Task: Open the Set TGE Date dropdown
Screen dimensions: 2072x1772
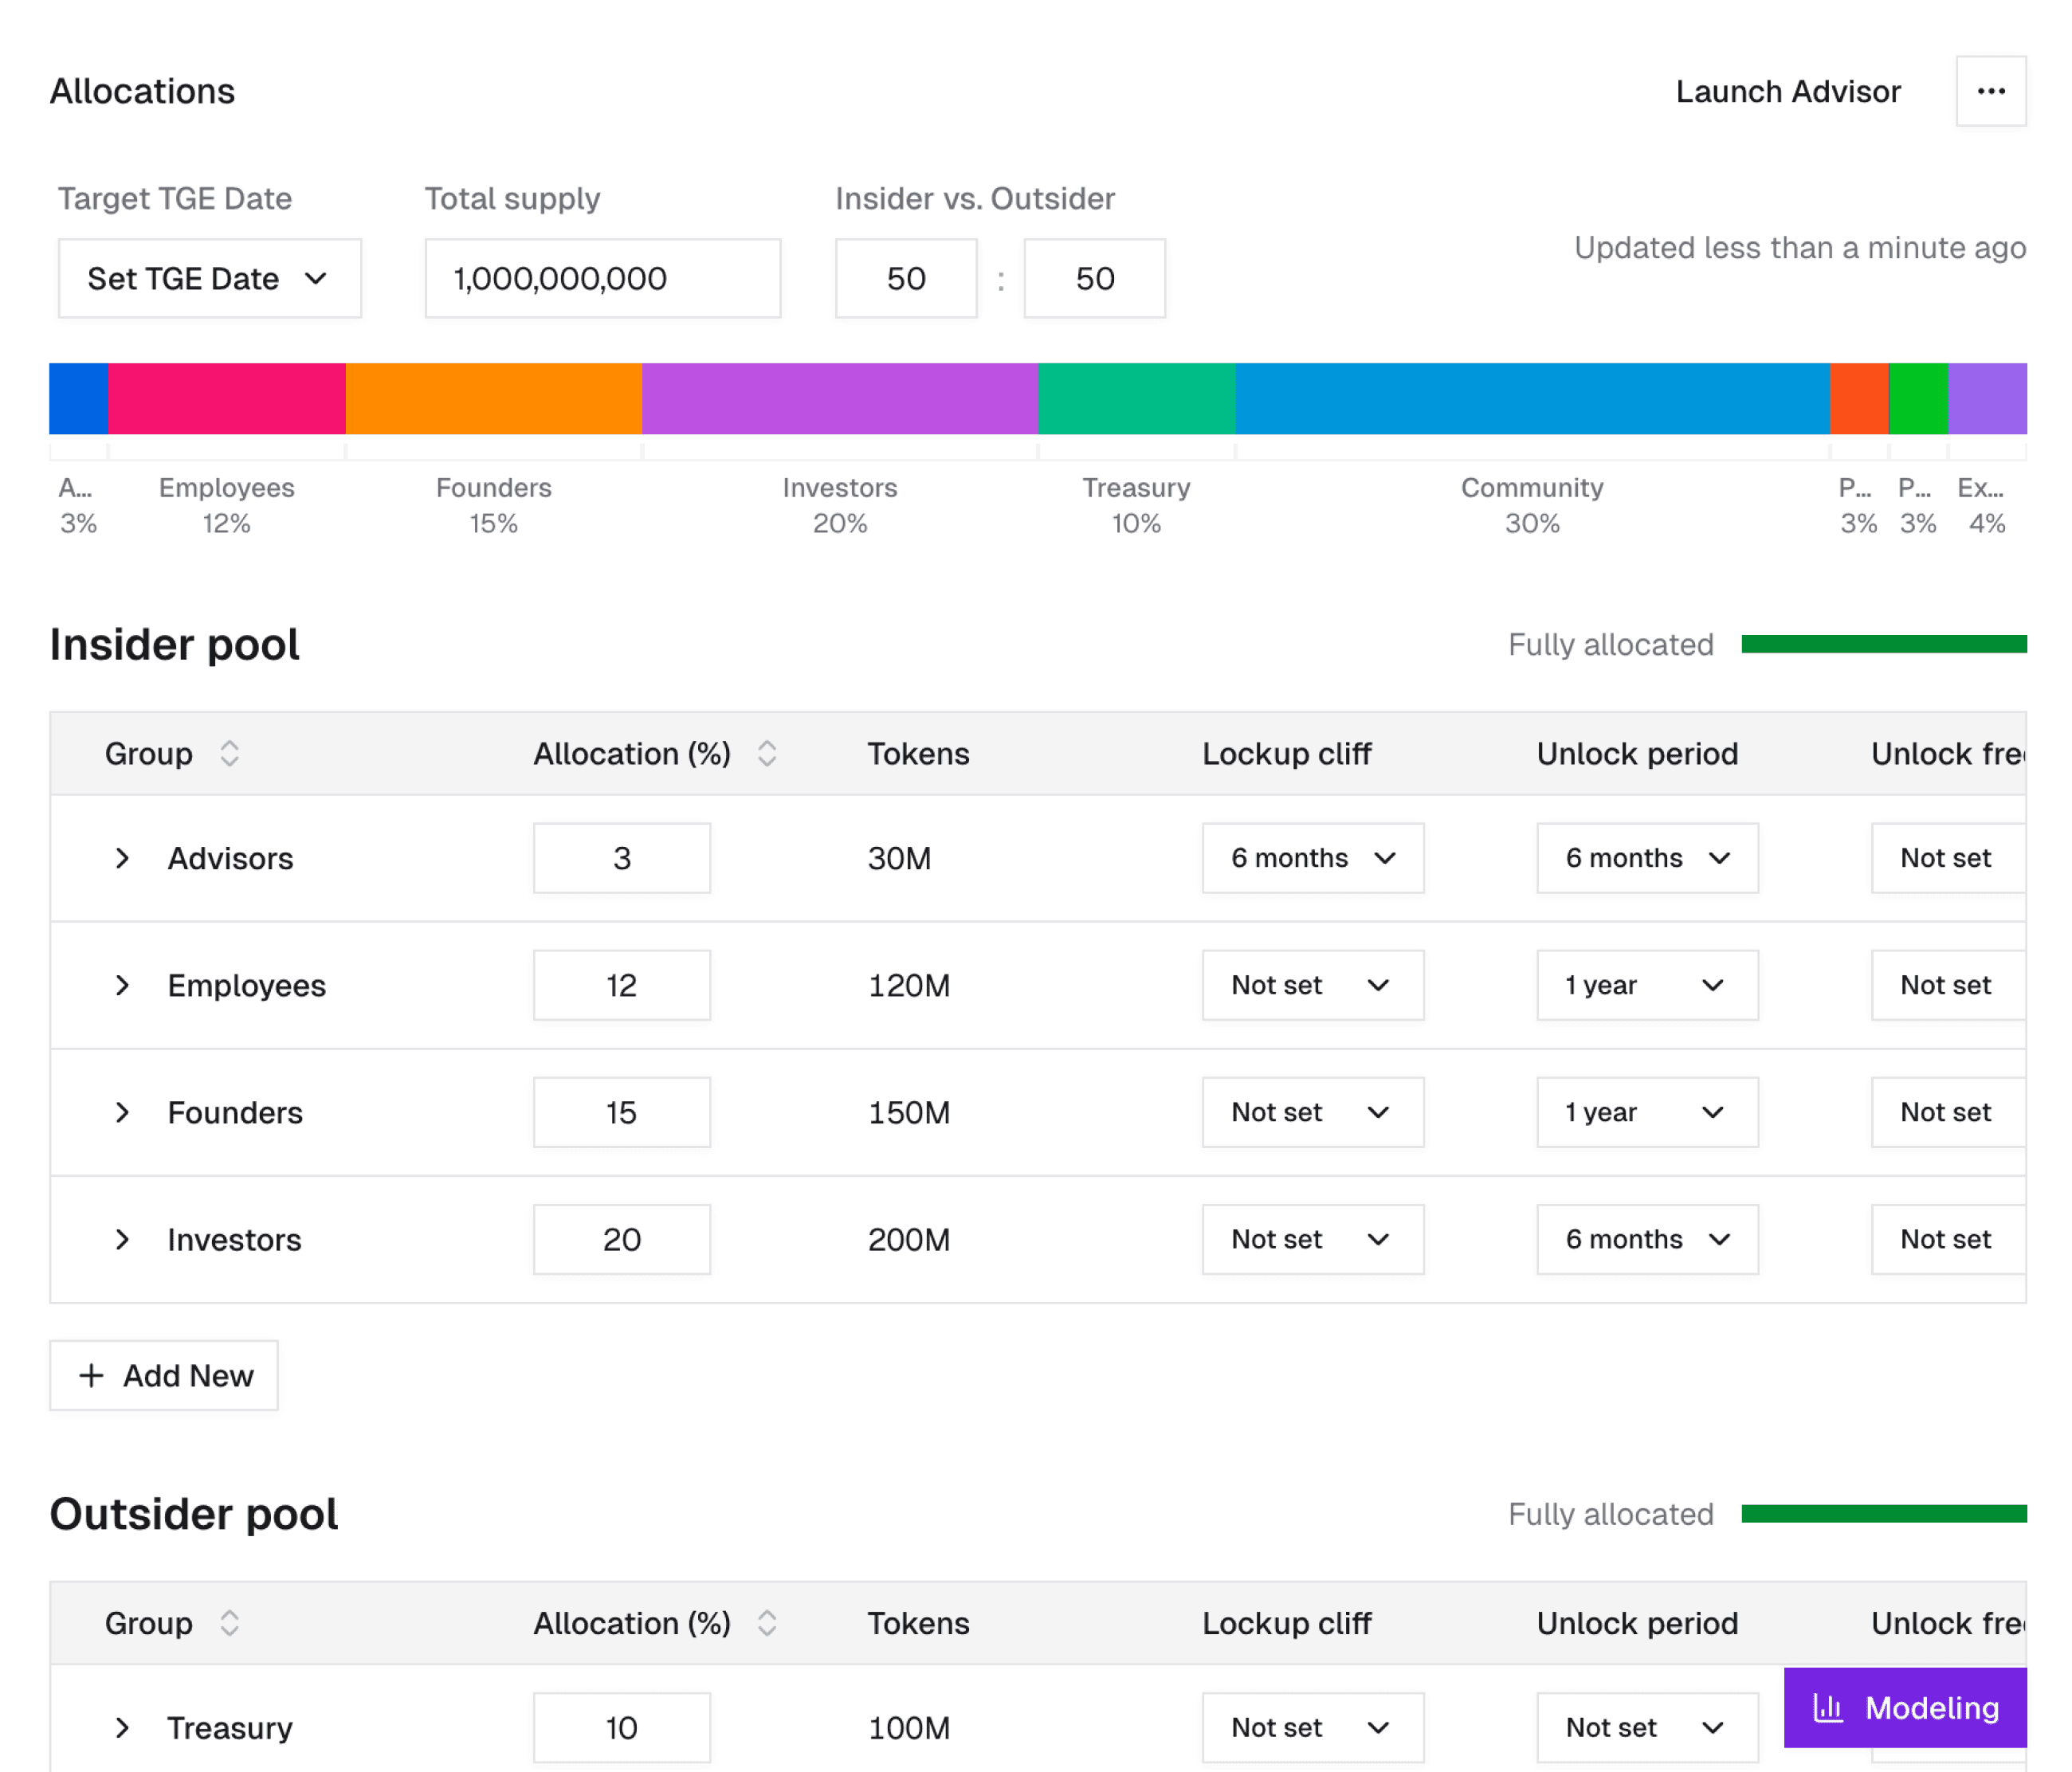Action: 209,278
